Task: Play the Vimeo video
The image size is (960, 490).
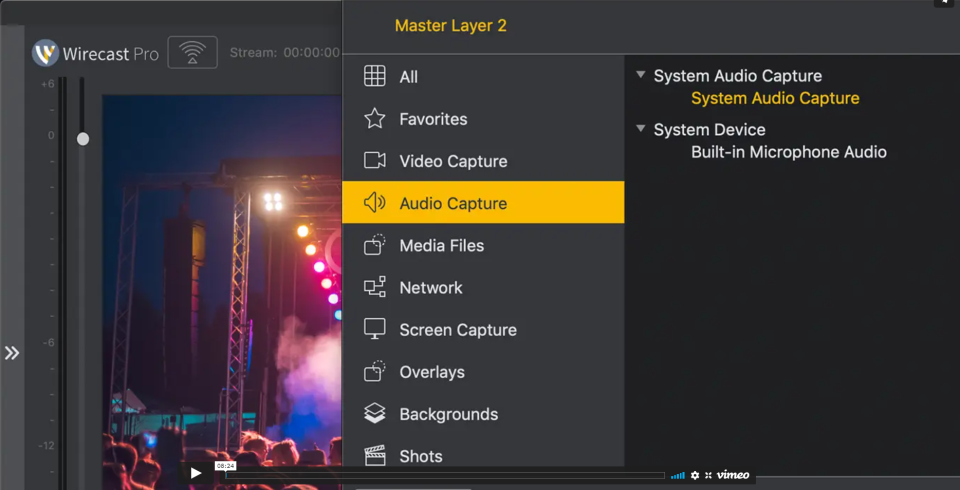Action: tap(196, 474)
